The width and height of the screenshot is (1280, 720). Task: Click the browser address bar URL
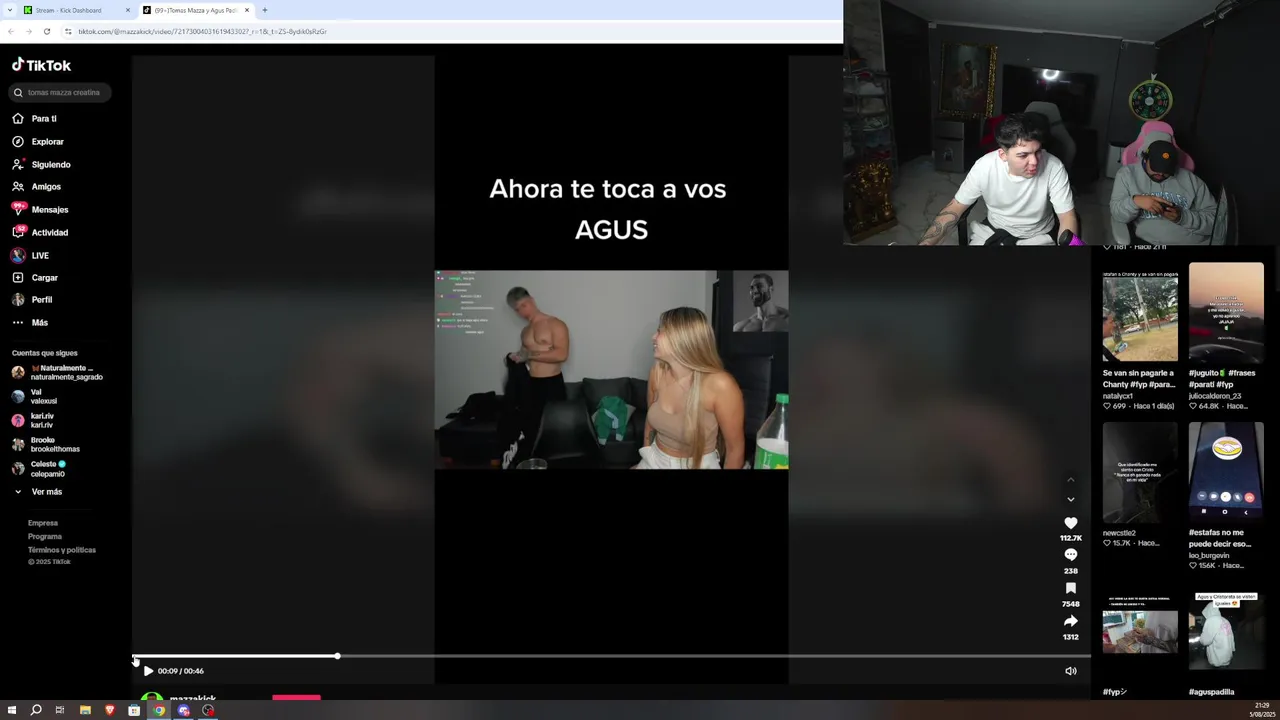[202, 31]
